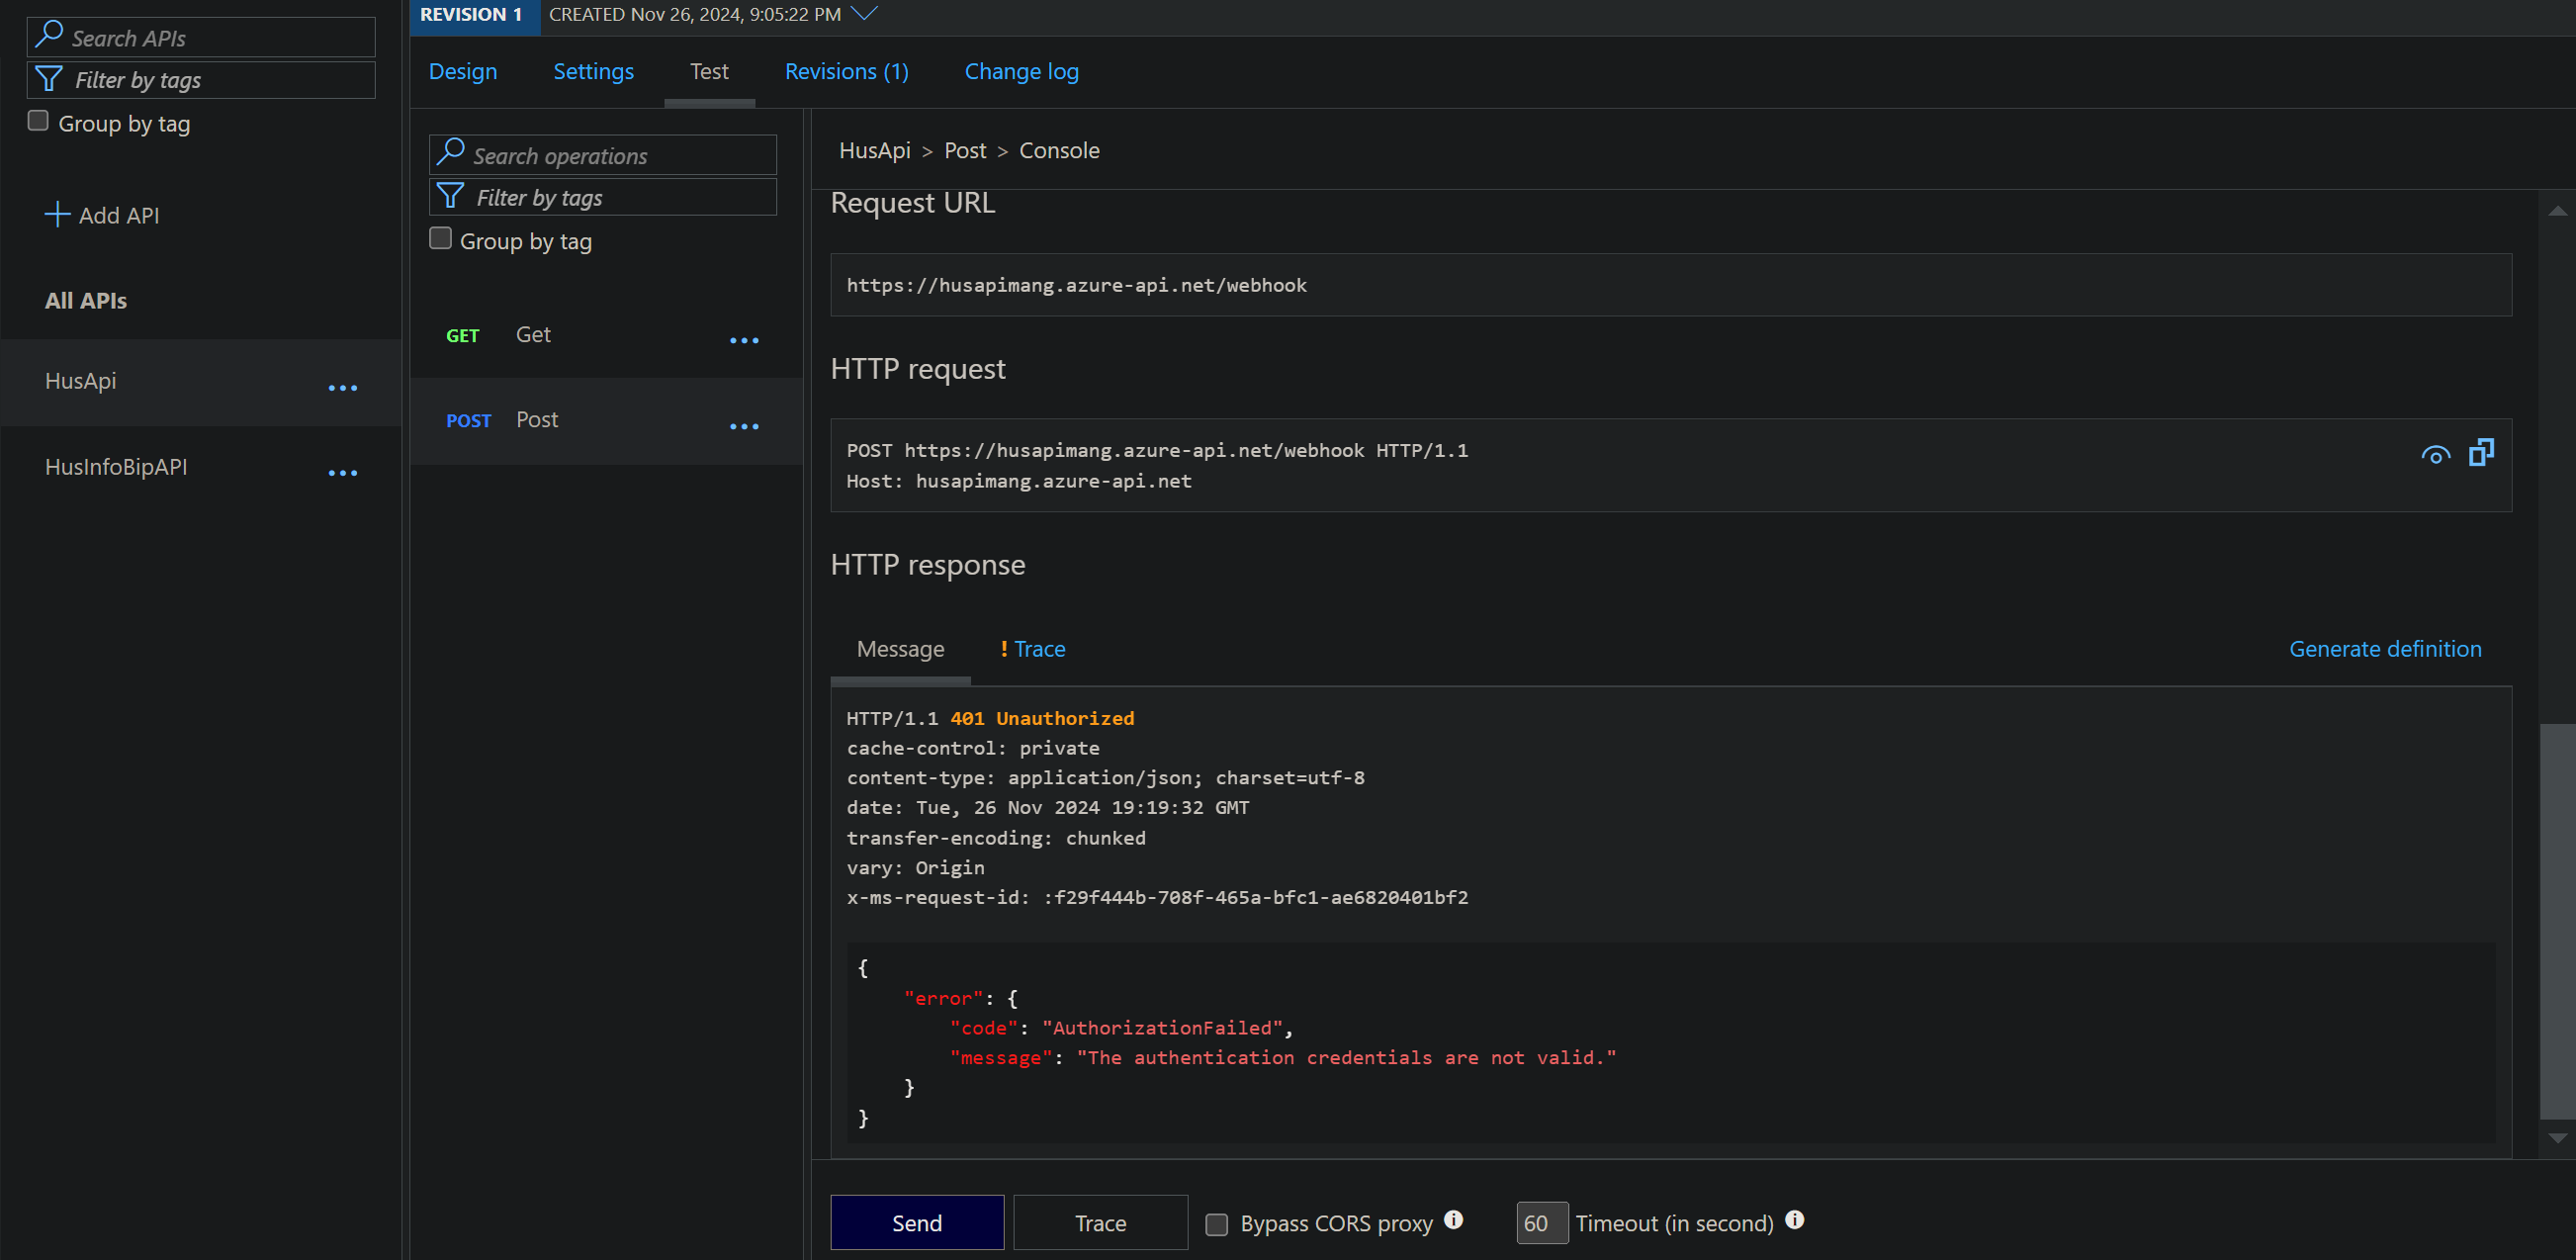The width and height of the screenshot is (2576, 1260).
Task: Click the 401 Unauthorized status text
Action: (1042, 718)
